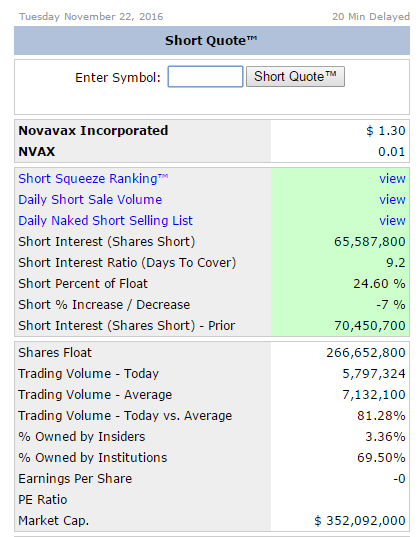This screenshot has width=419, height=537.
Task: Click the Days To Cover value 9.2
Action: [396, 263]
